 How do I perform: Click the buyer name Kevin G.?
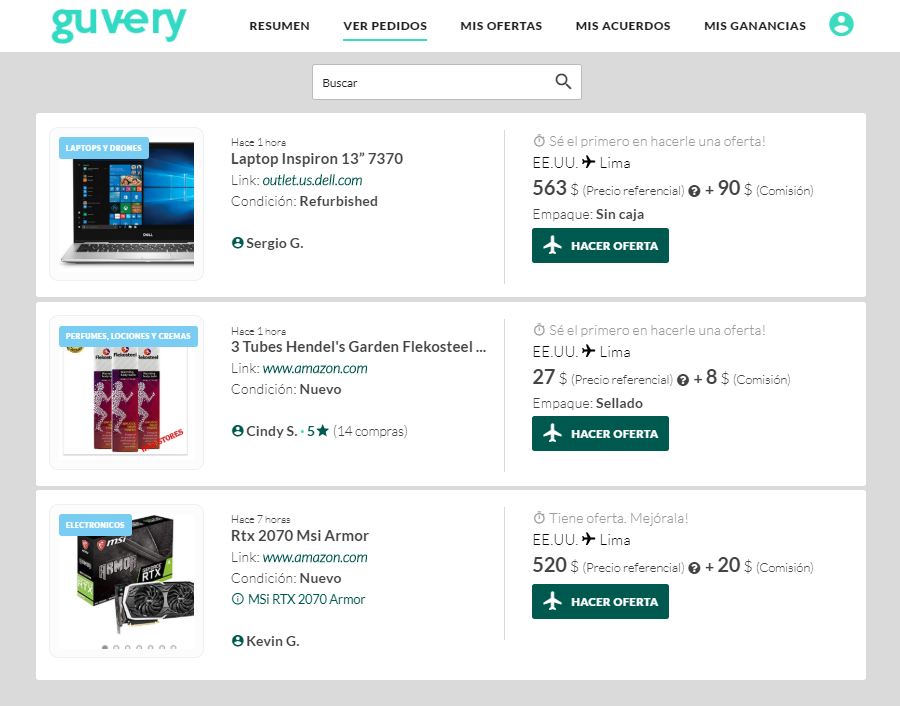pos(273,641)
